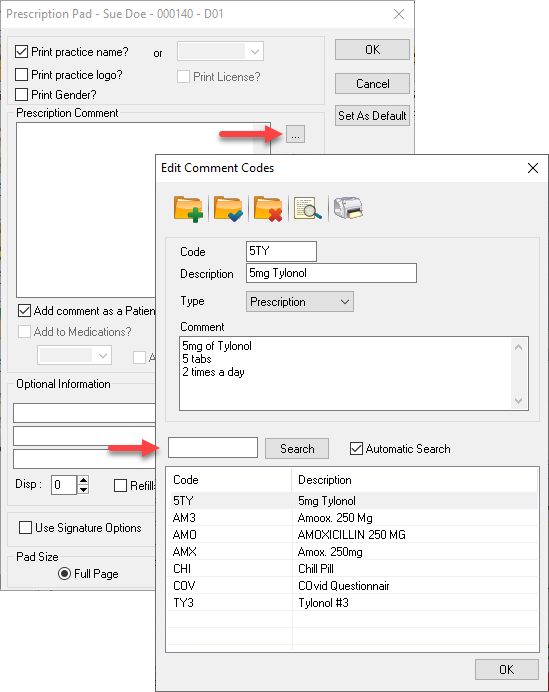
Task: Click the printer icon in toolbar
Action: click(x=348, y=208)
